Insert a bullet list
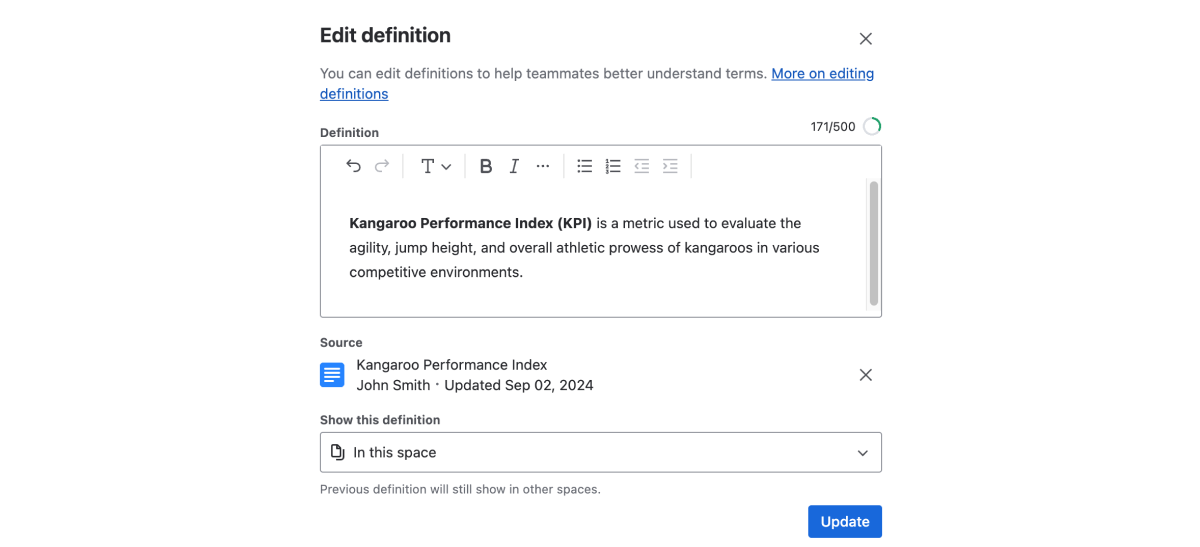The image size is (1200, 547). 585,166
